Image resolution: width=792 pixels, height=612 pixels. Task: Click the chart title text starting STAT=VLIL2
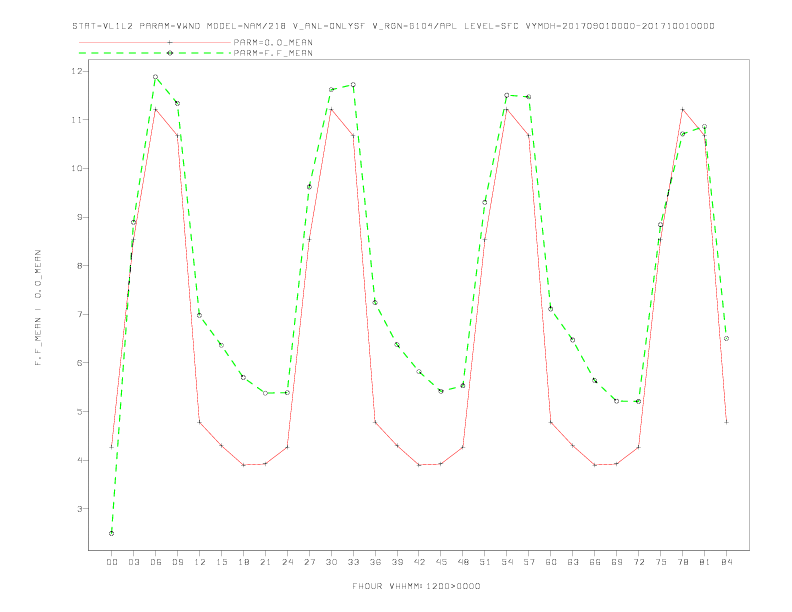pyautogui.click(x=393, y=26)
